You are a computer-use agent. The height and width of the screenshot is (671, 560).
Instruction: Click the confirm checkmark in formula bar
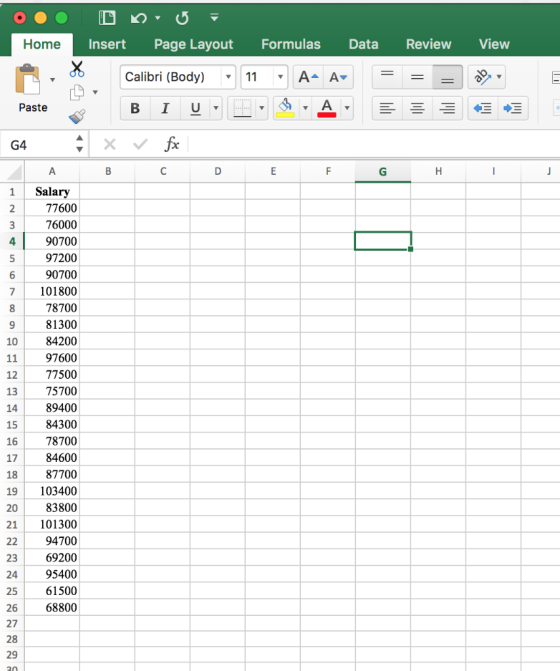(x=140, y=144)
